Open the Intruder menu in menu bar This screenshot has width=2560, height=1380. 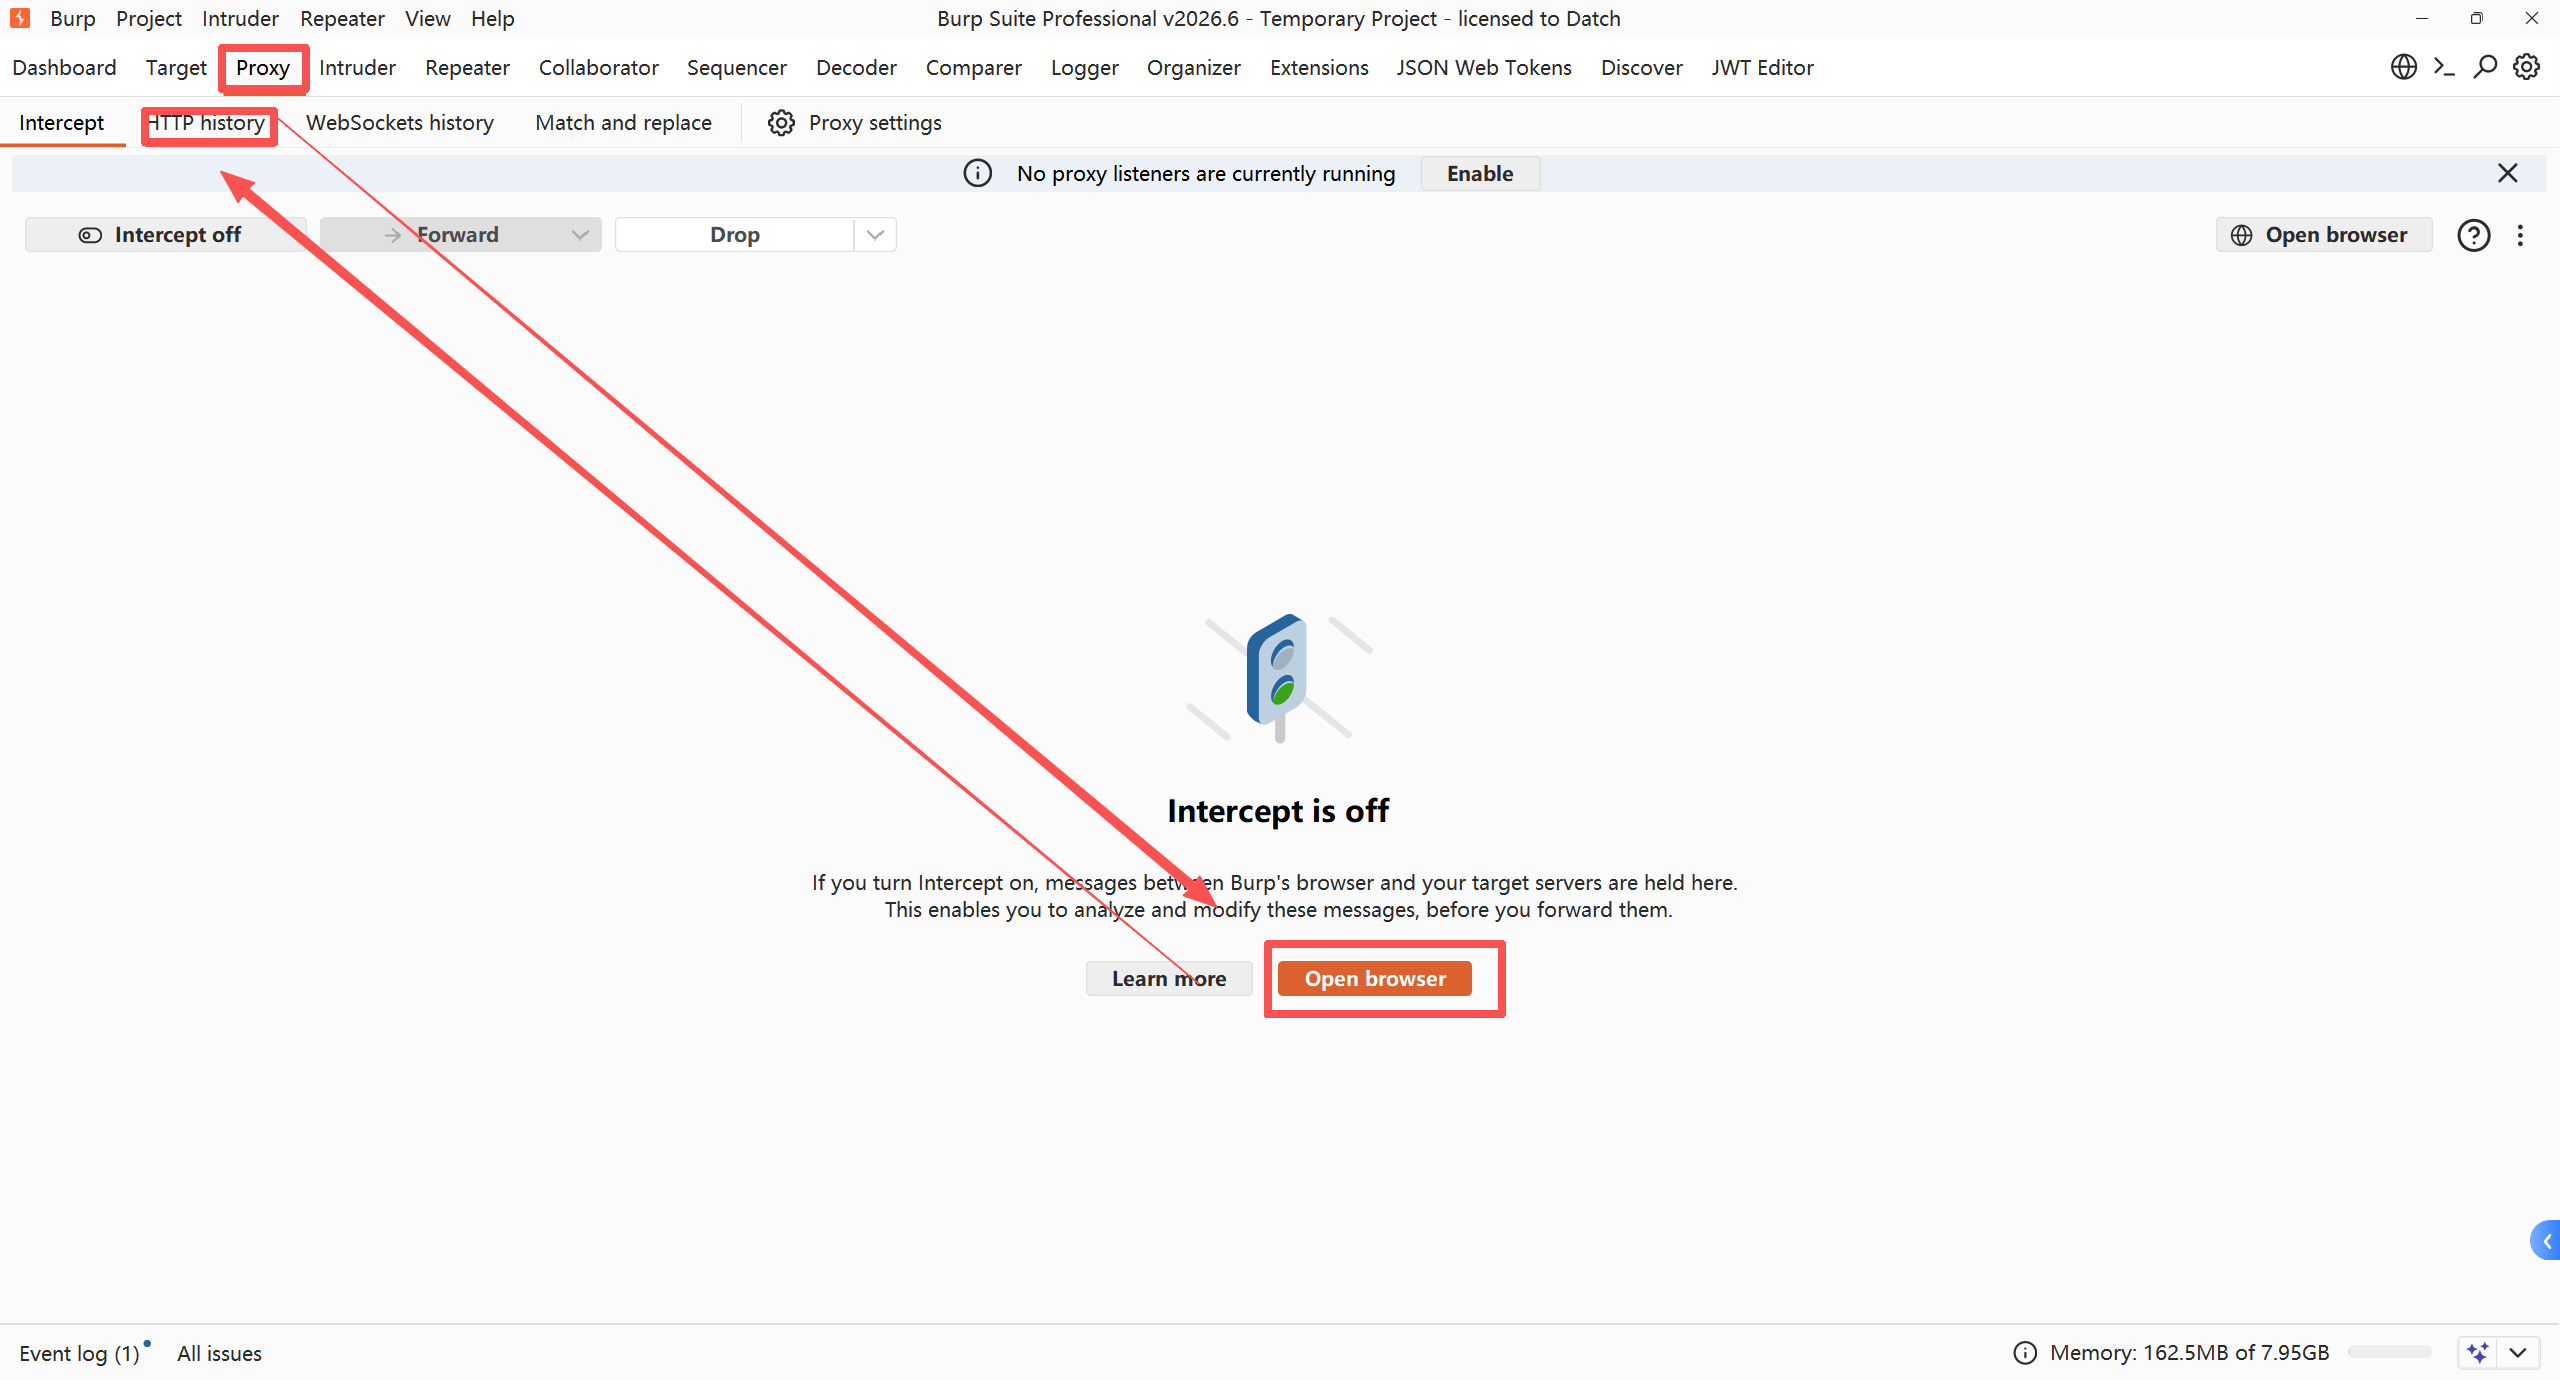(x=240, y=18)
